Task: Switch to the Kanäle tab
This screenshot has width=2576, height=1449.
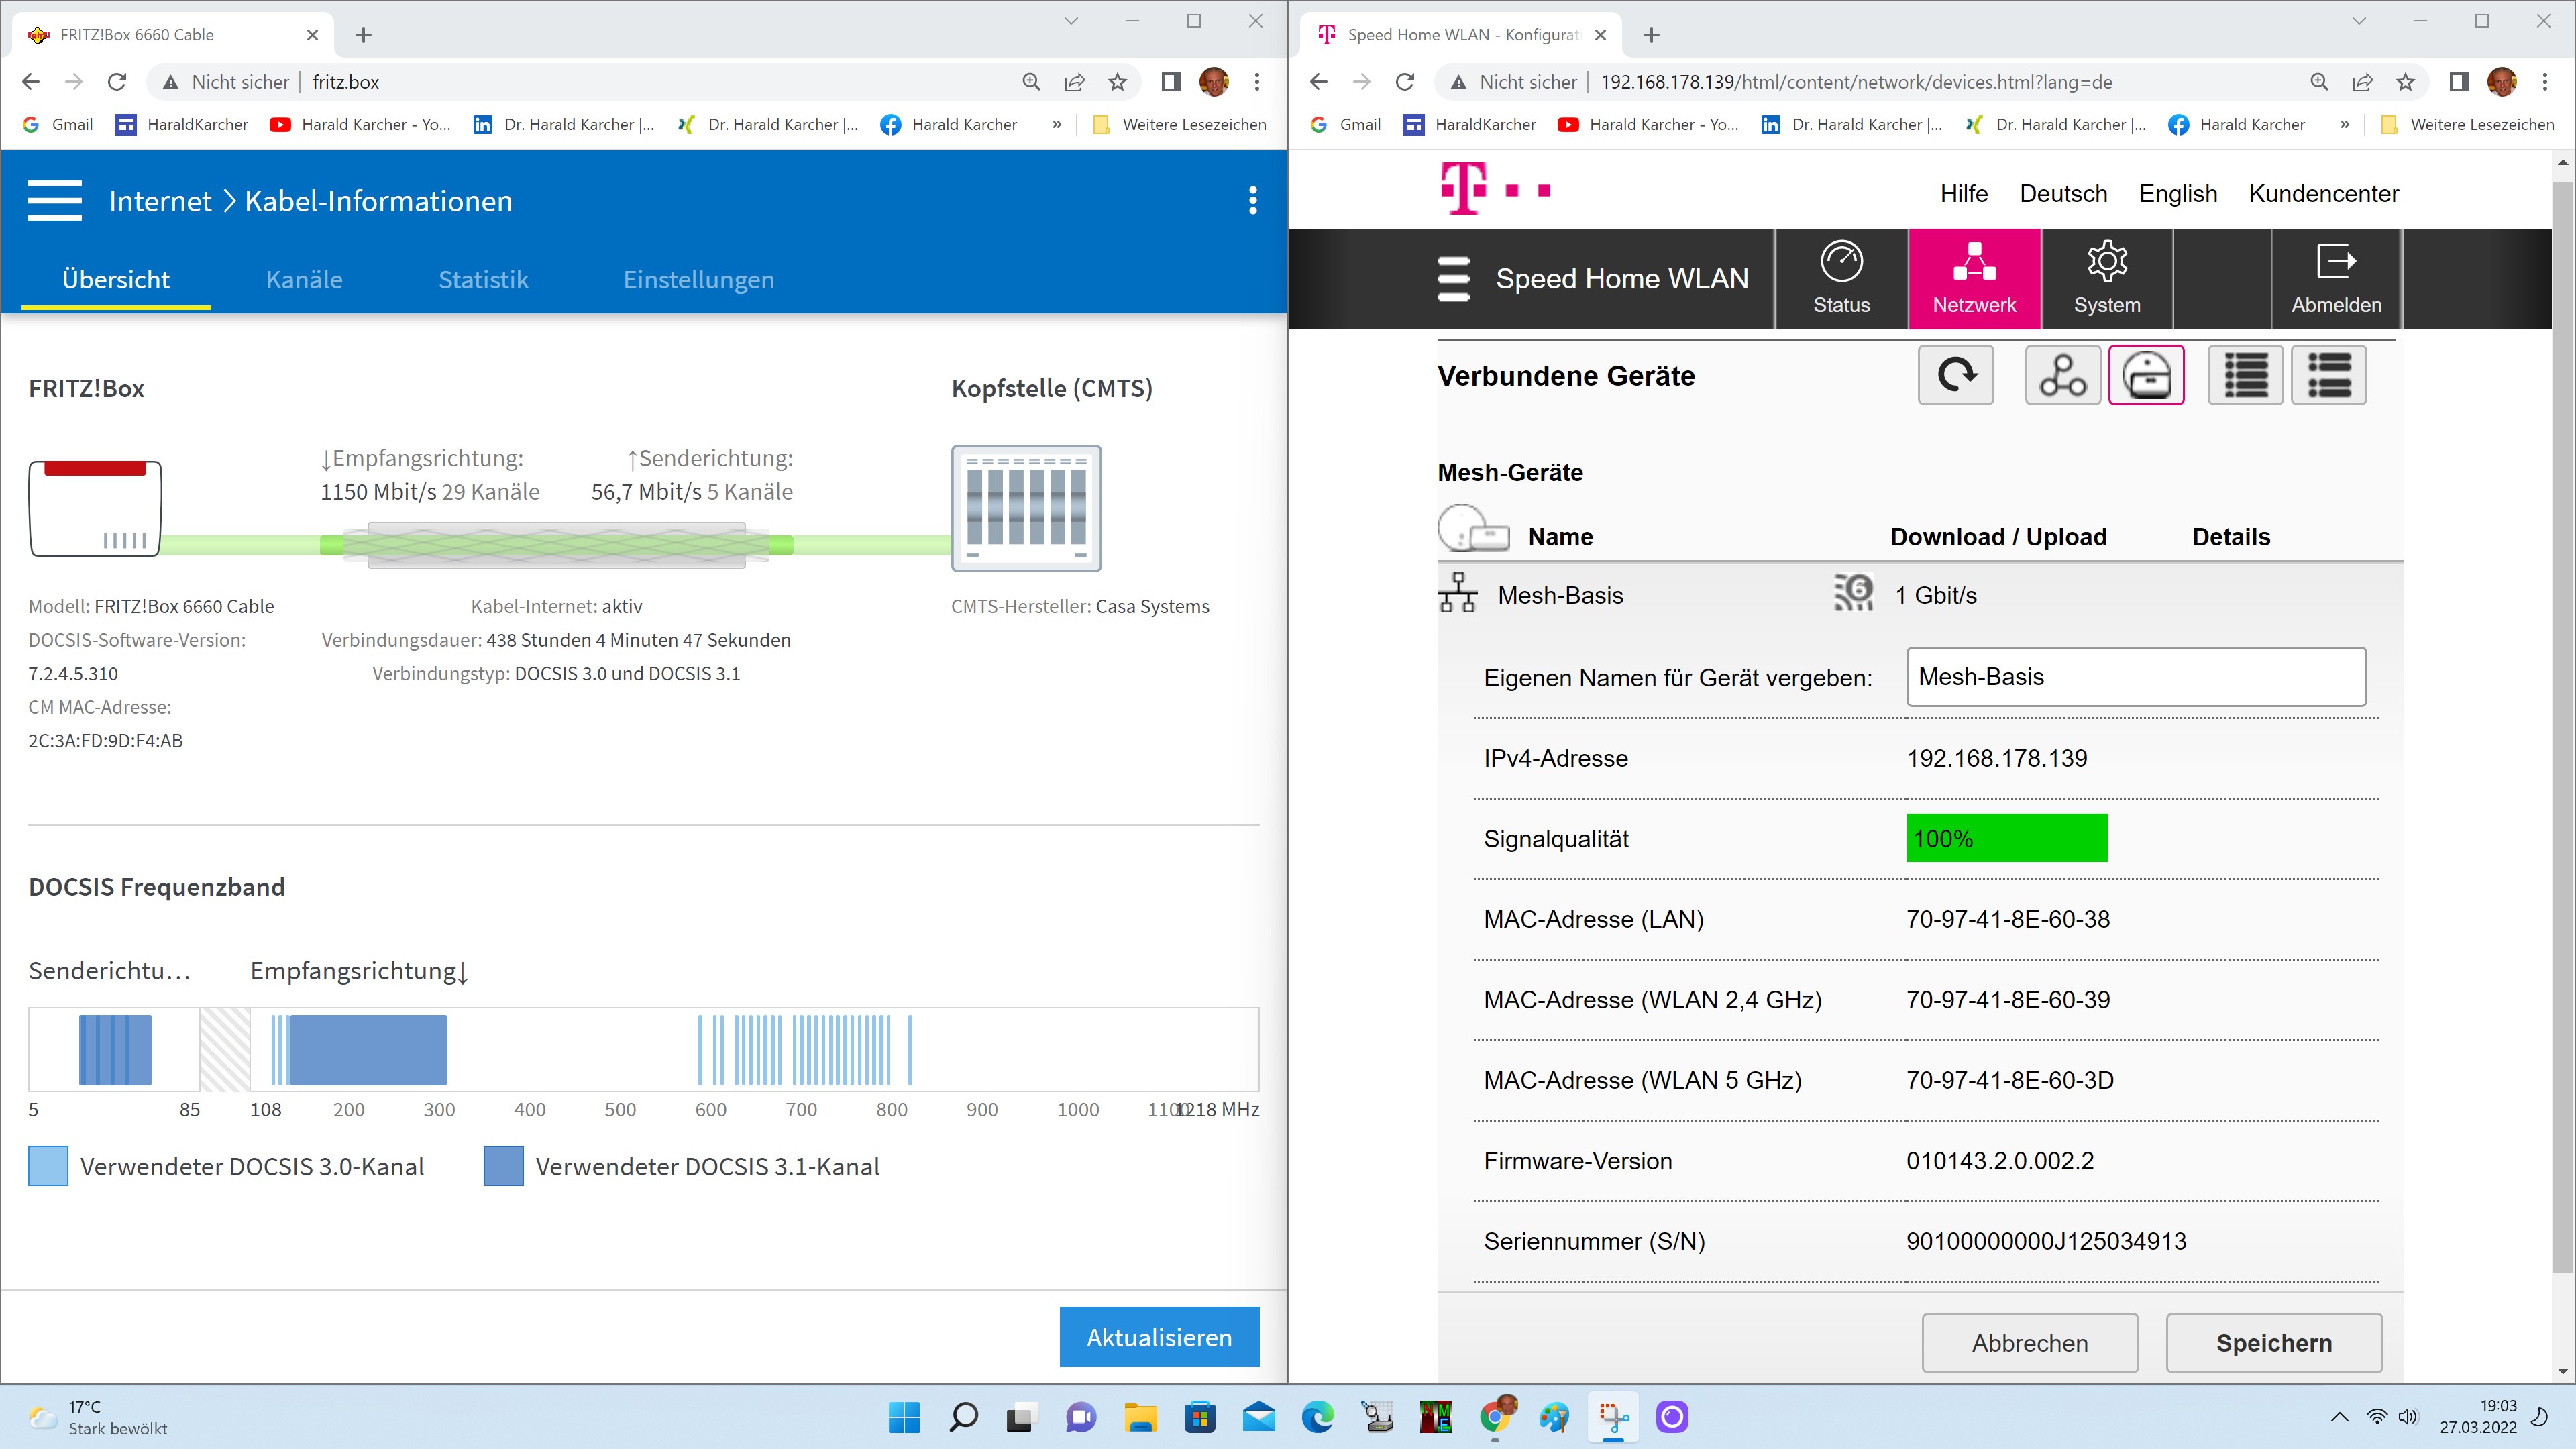Action: tap(304, 280)
